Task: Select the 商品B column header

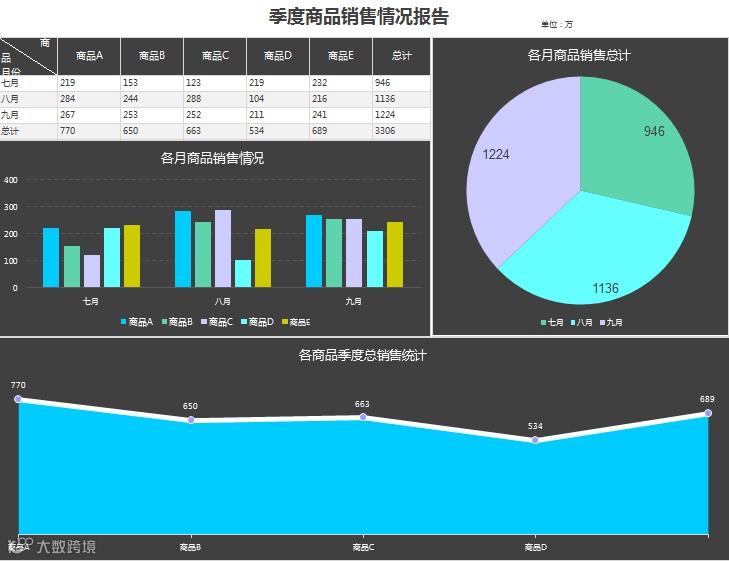Action: click(152, 56)
